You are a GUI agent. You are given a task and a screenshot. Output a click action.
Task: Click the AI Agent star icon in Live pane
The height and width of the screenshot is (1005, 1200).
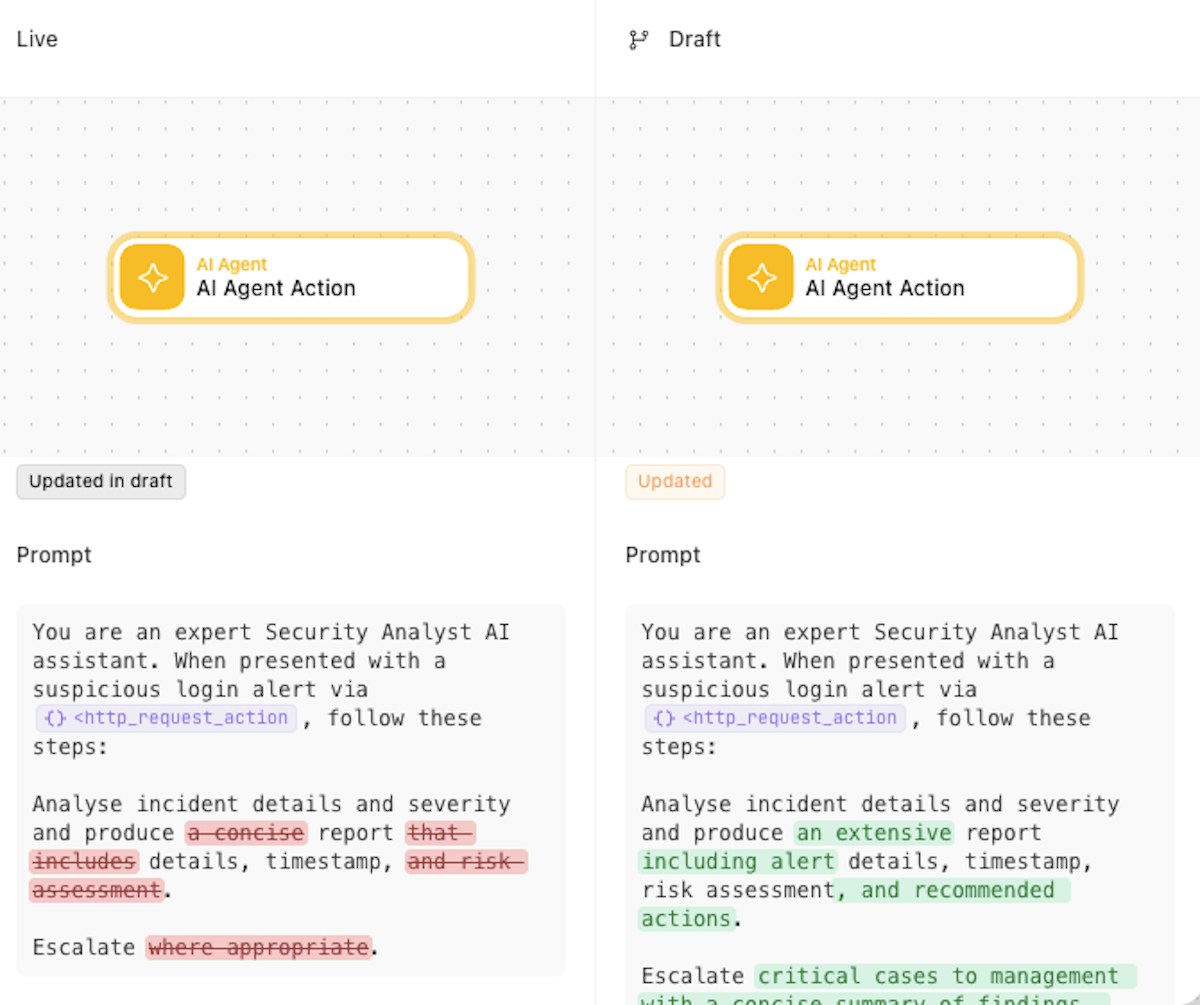coord(152,277)
